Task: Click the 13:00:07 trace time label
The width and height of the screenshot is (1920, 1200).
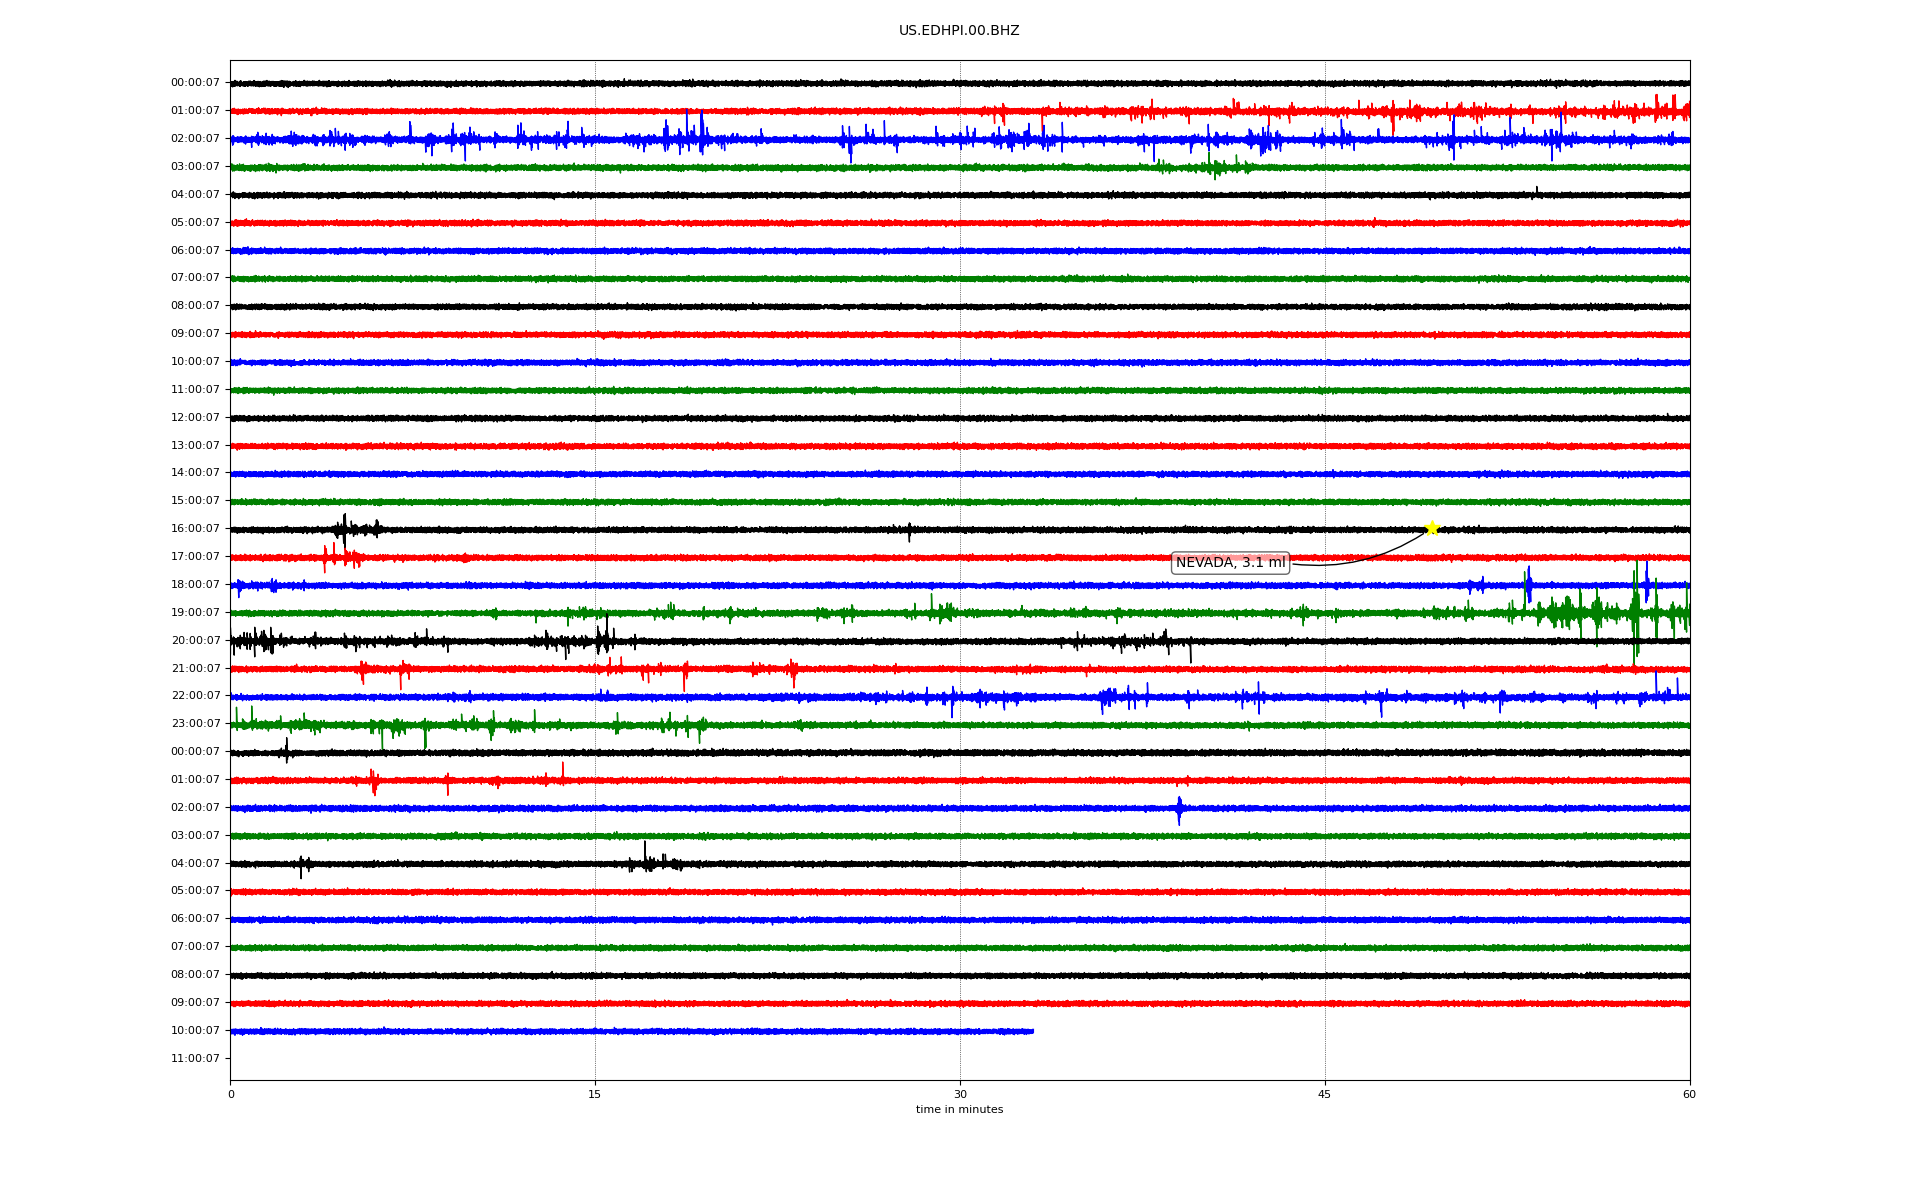Action: tap(195, 446)
